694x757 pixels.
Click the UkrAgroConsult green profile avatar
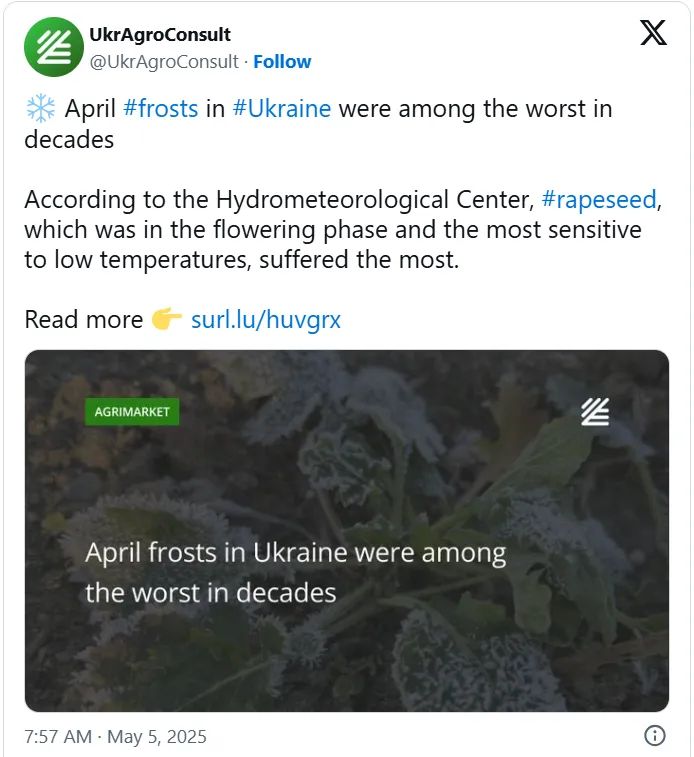tap(53, 47)
